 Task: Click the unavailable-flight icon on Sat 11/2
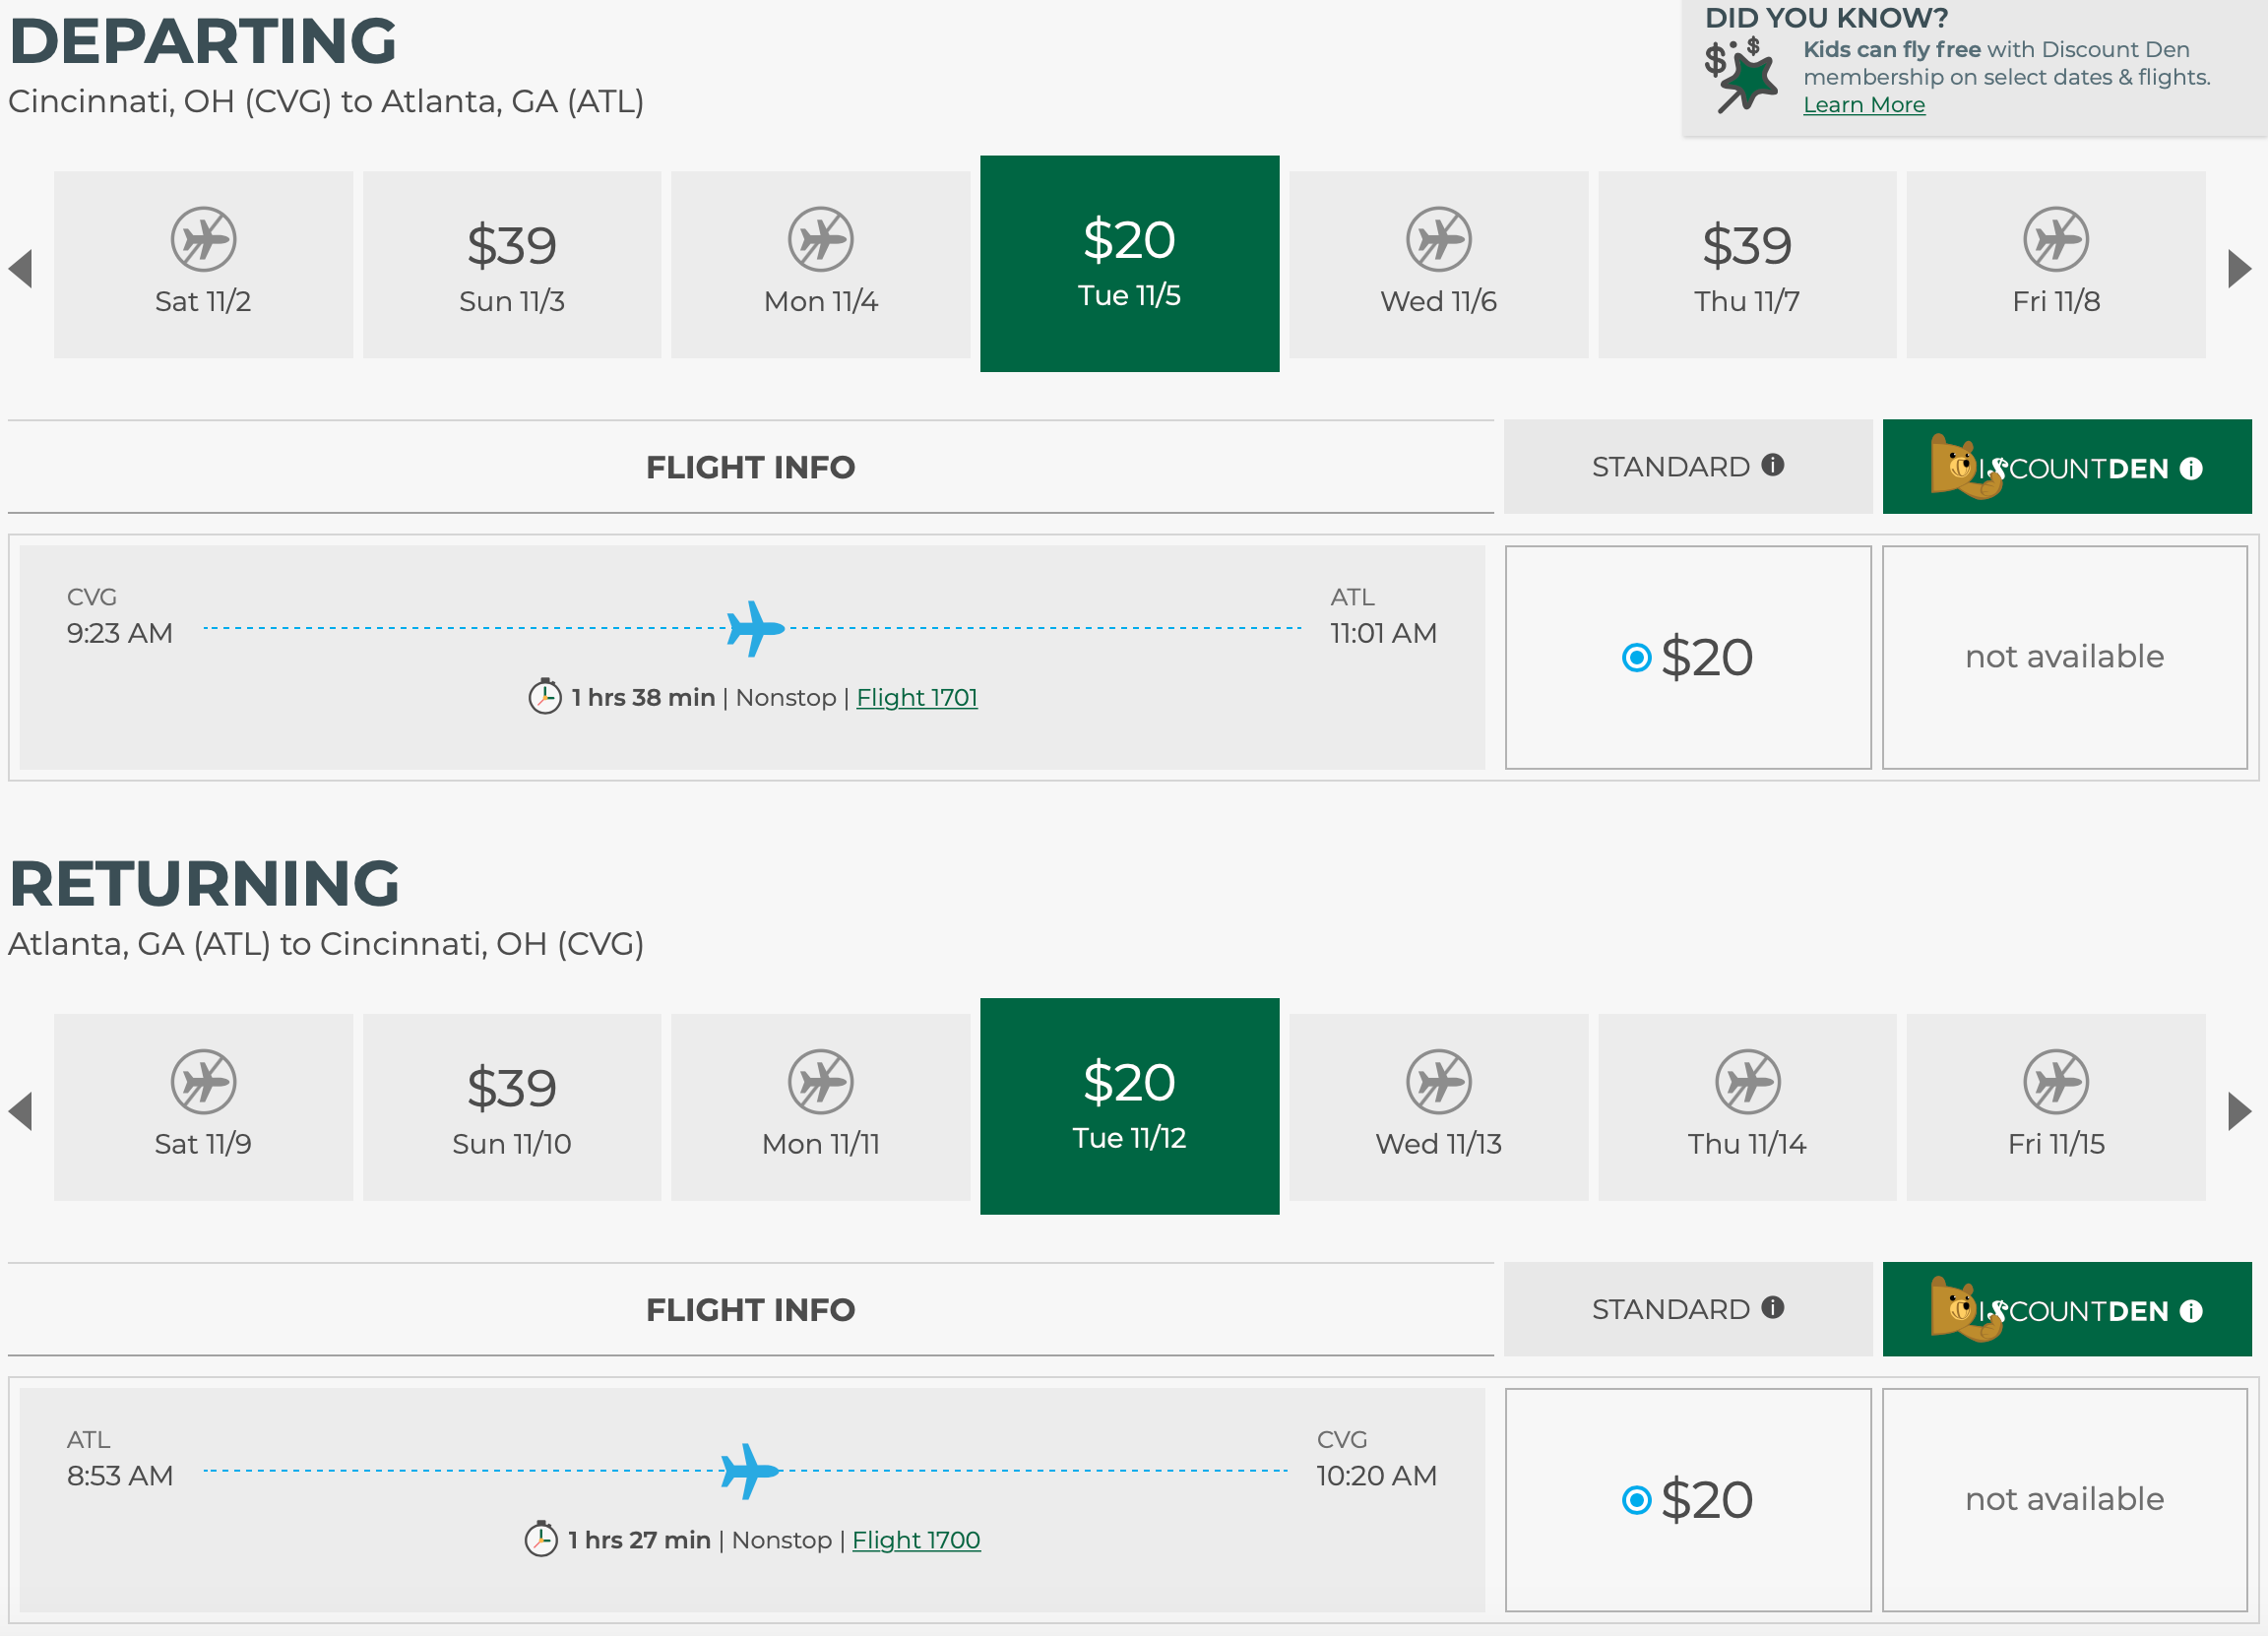(203, 240)
